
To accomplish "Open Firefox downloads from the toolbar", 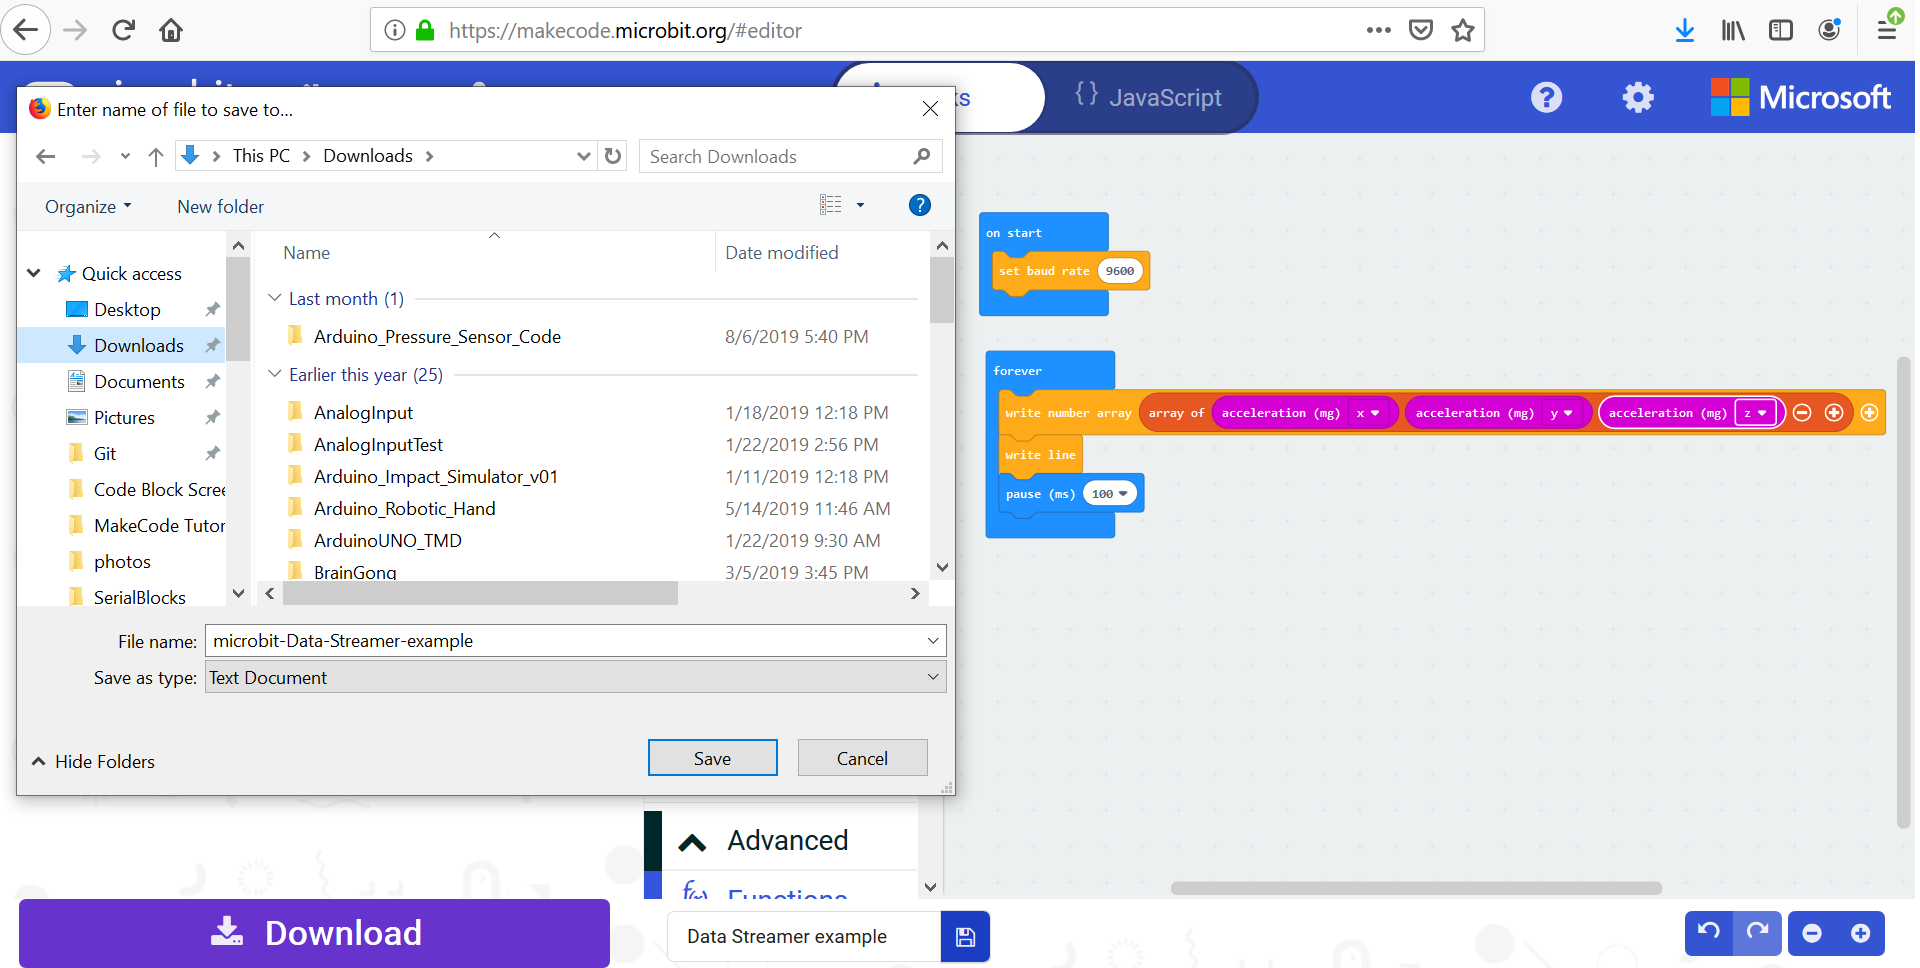I will (1685, 30).
